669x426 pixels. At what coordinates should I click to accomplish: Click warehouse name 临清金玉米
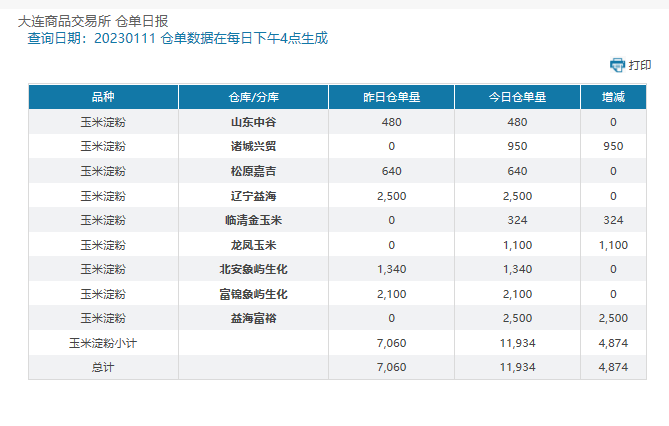[253, 220]
